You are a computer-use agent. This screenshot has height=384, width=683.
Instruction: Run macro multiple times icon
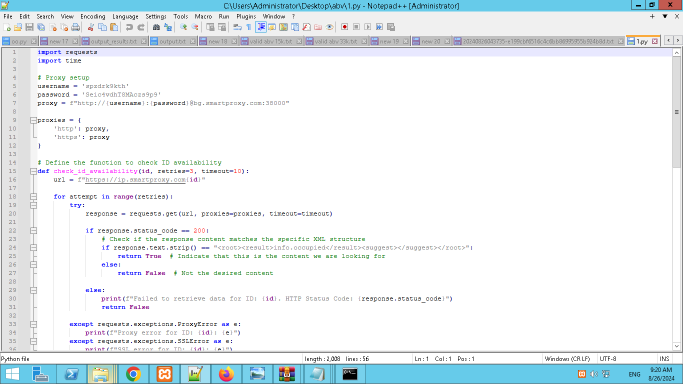tap(379, 27)
